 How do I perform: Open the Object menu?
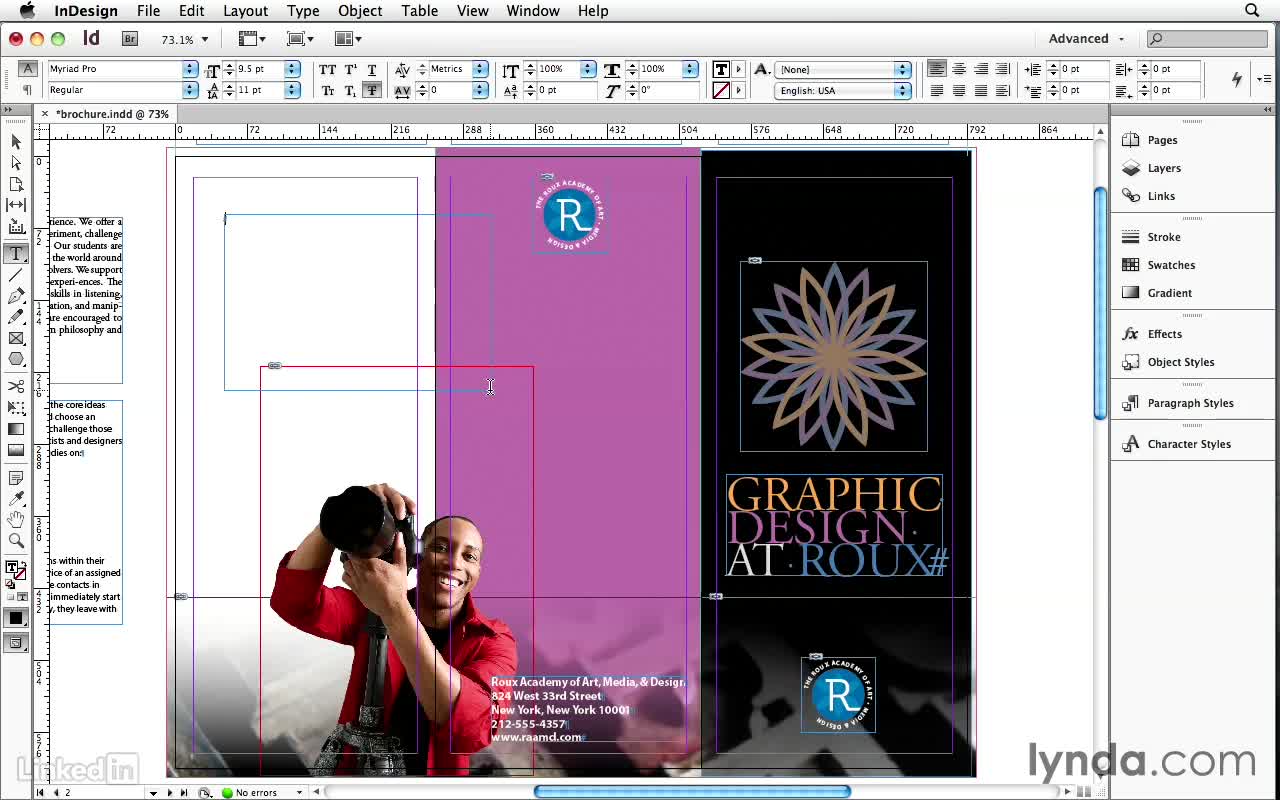[x=360, y=11]
